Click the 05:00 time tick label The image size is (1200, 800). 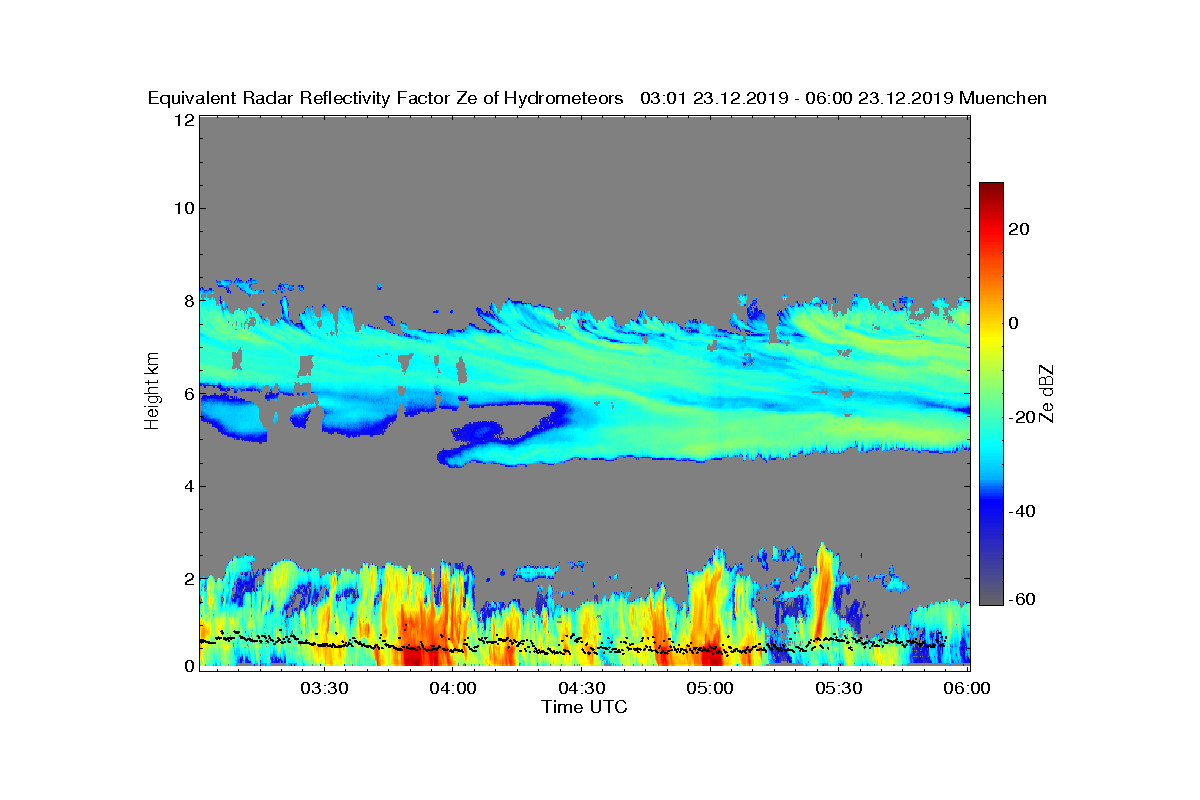tap(711, 688)
